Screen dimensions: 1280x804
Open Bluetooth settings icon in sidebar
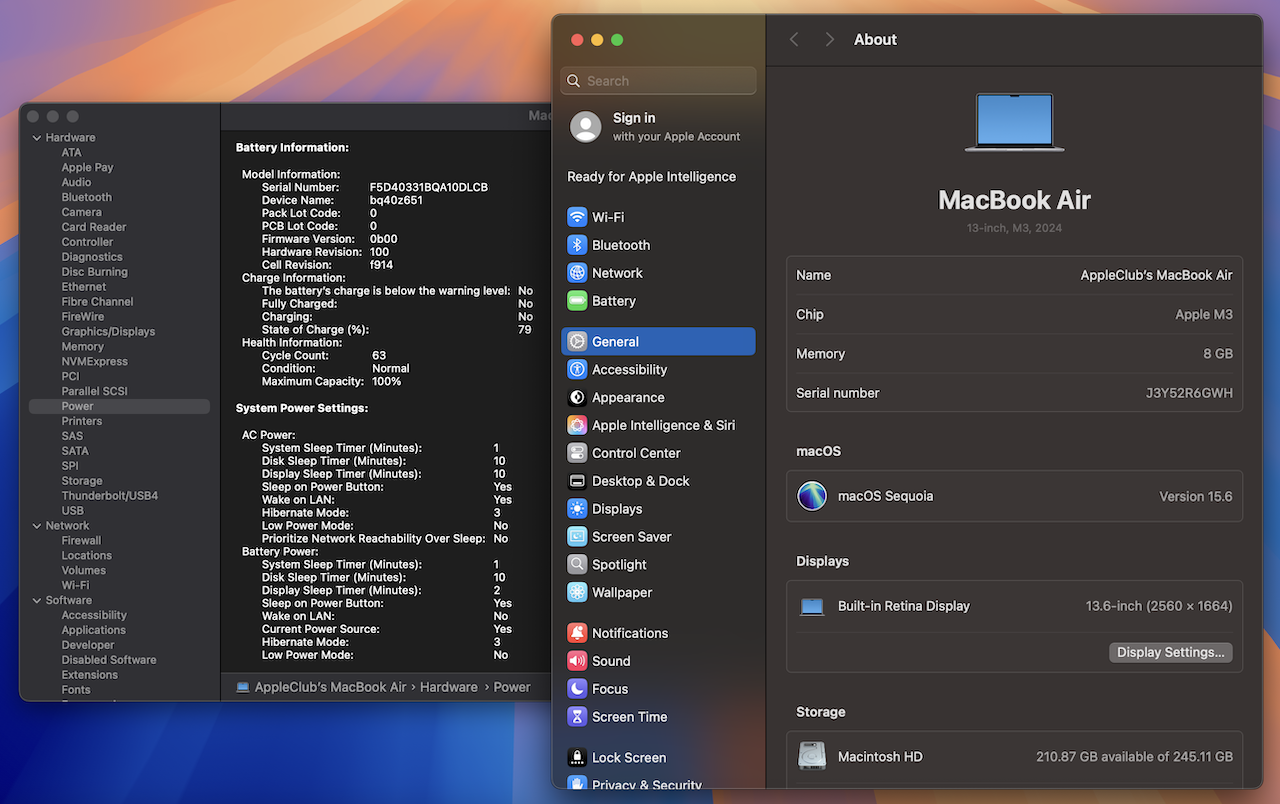click(577, 245)
